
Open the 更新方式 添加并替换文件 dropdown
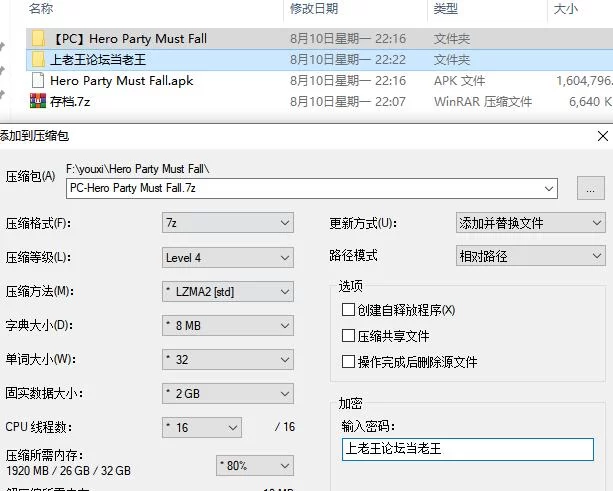(531, 223)
